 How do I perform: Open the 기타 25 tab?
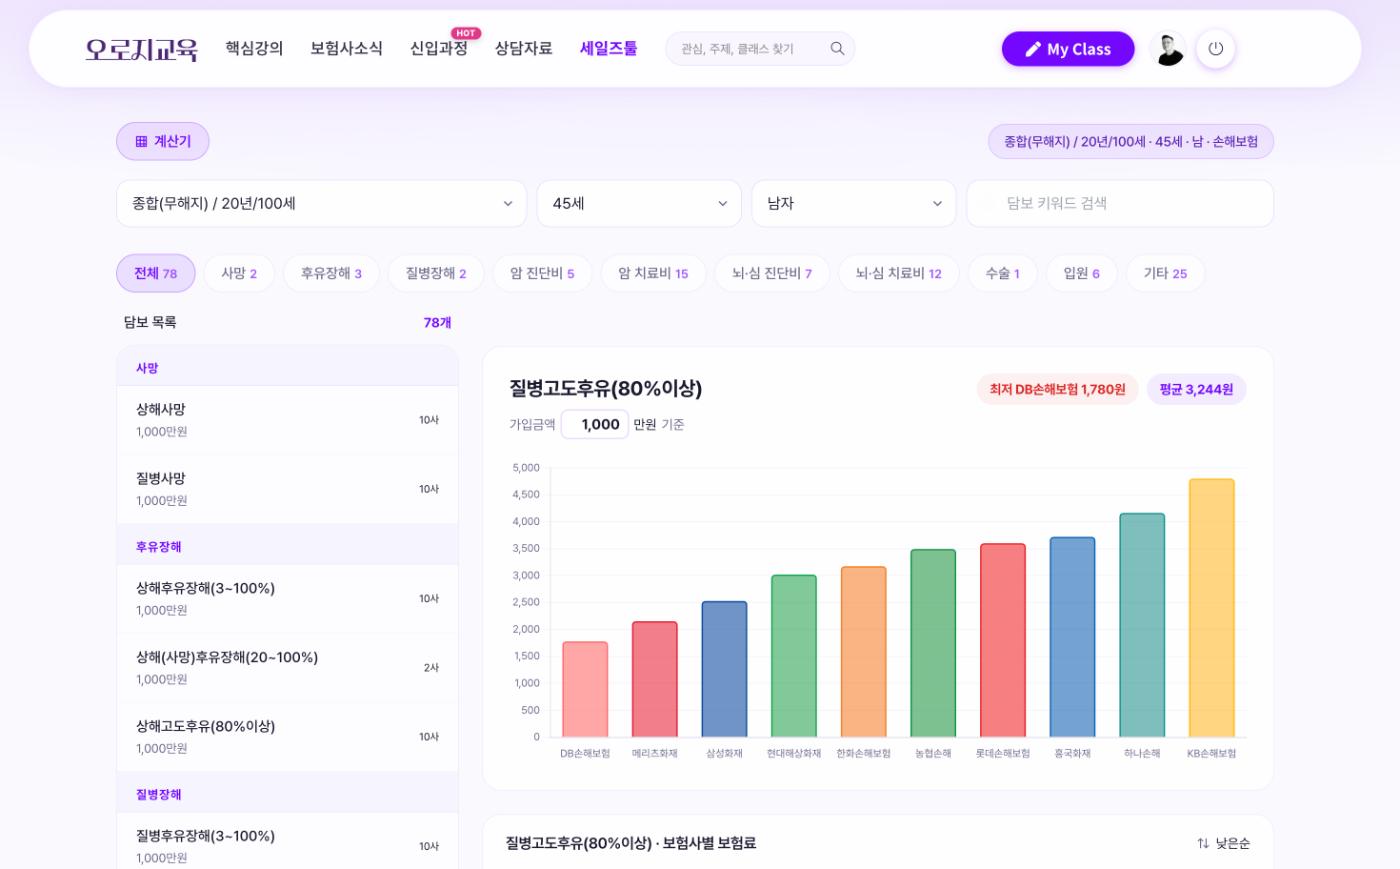pos(1165,273)
